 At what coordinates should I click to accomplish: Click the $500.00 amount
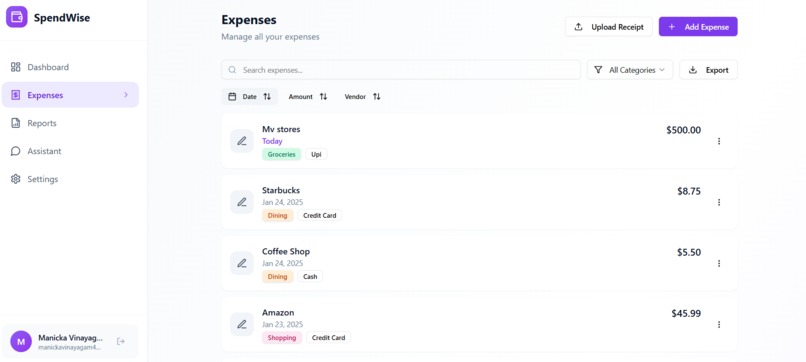(684, 130)
